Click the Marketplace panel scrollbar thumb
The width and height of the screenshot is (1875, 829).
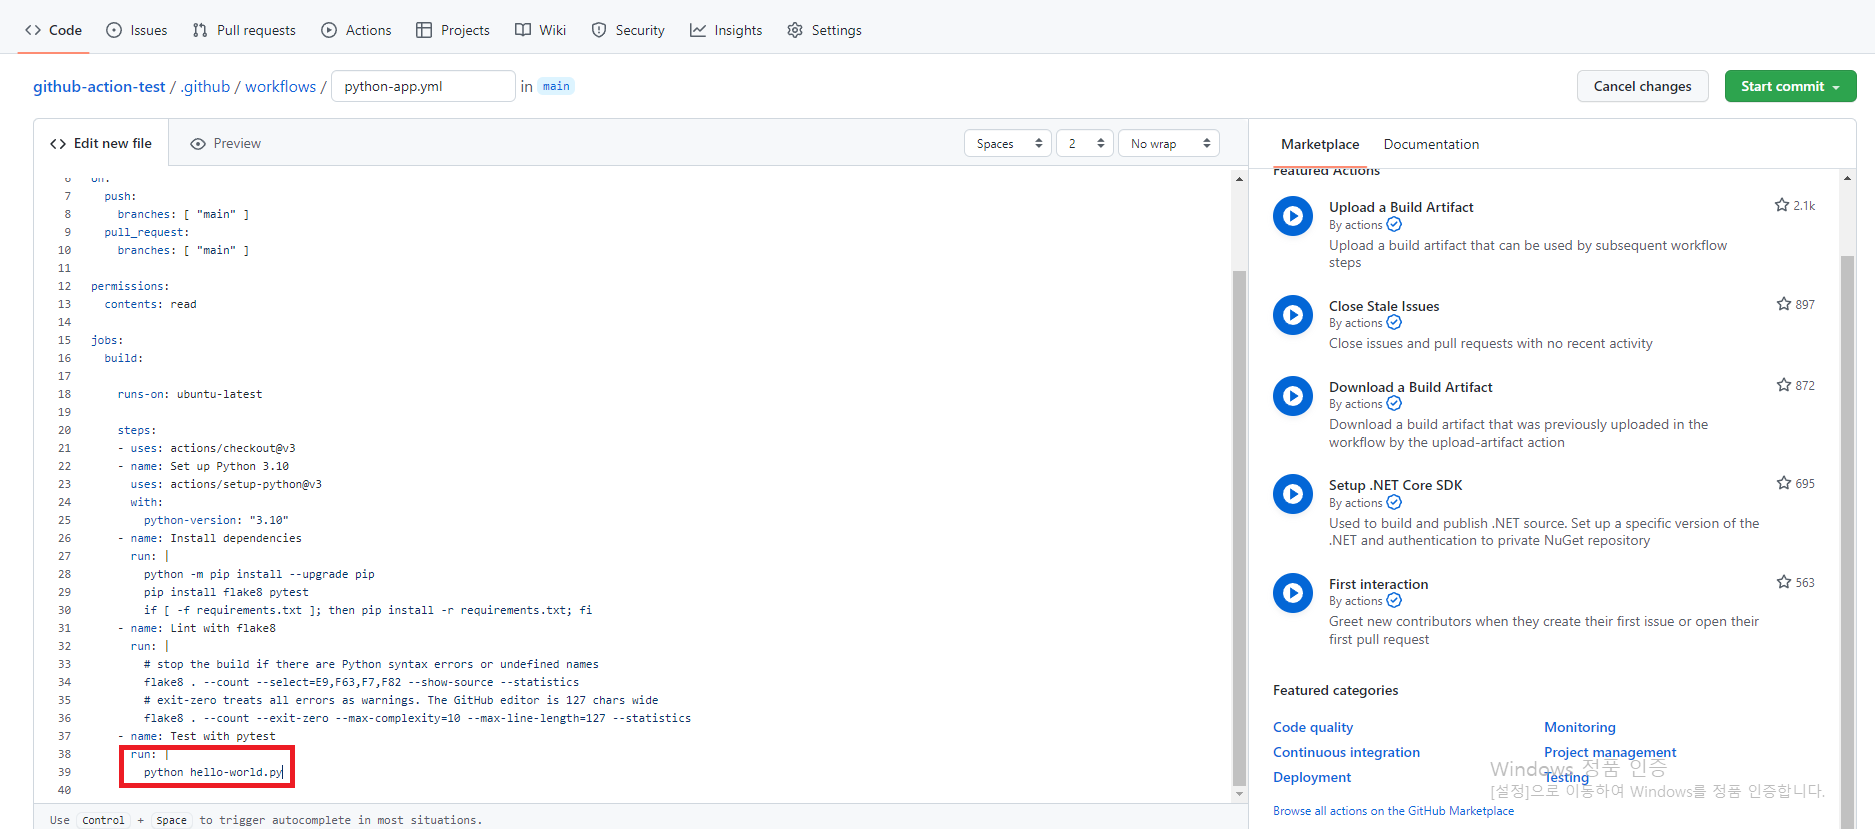(1847, 540)
